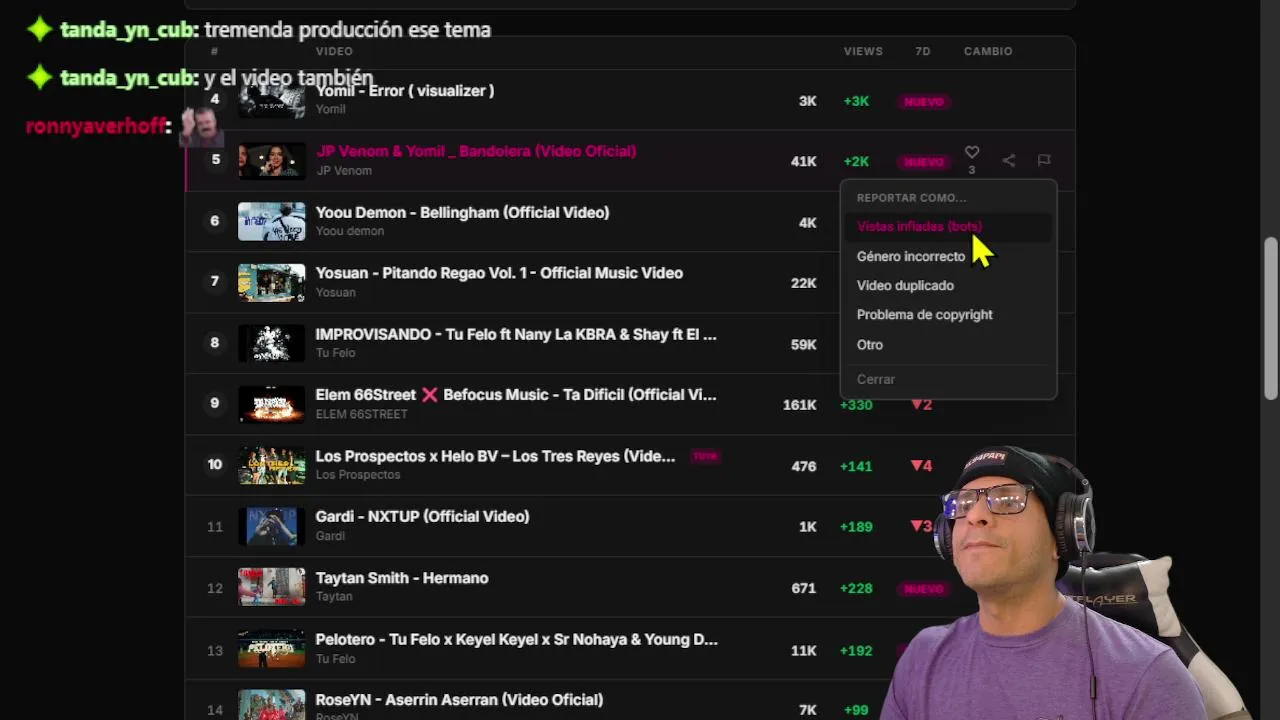Pick "Otro" in the report menu
The height and width of the screenshot is (720, 1280).
[x=870, y=345]
